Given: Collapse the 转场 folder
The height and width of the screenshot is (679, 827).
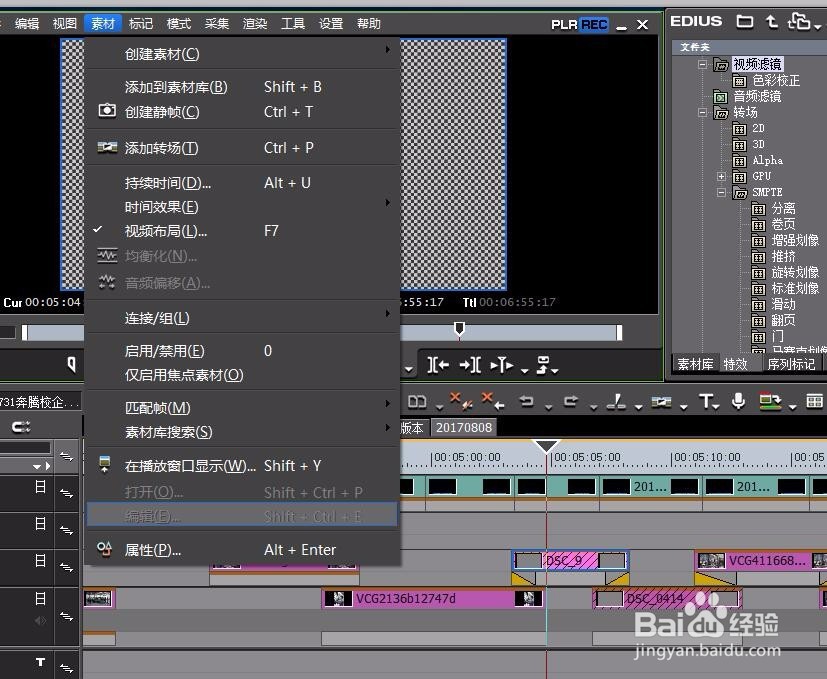Looking at the screenshot, I should pyautogui.click(x=702, y=112).
